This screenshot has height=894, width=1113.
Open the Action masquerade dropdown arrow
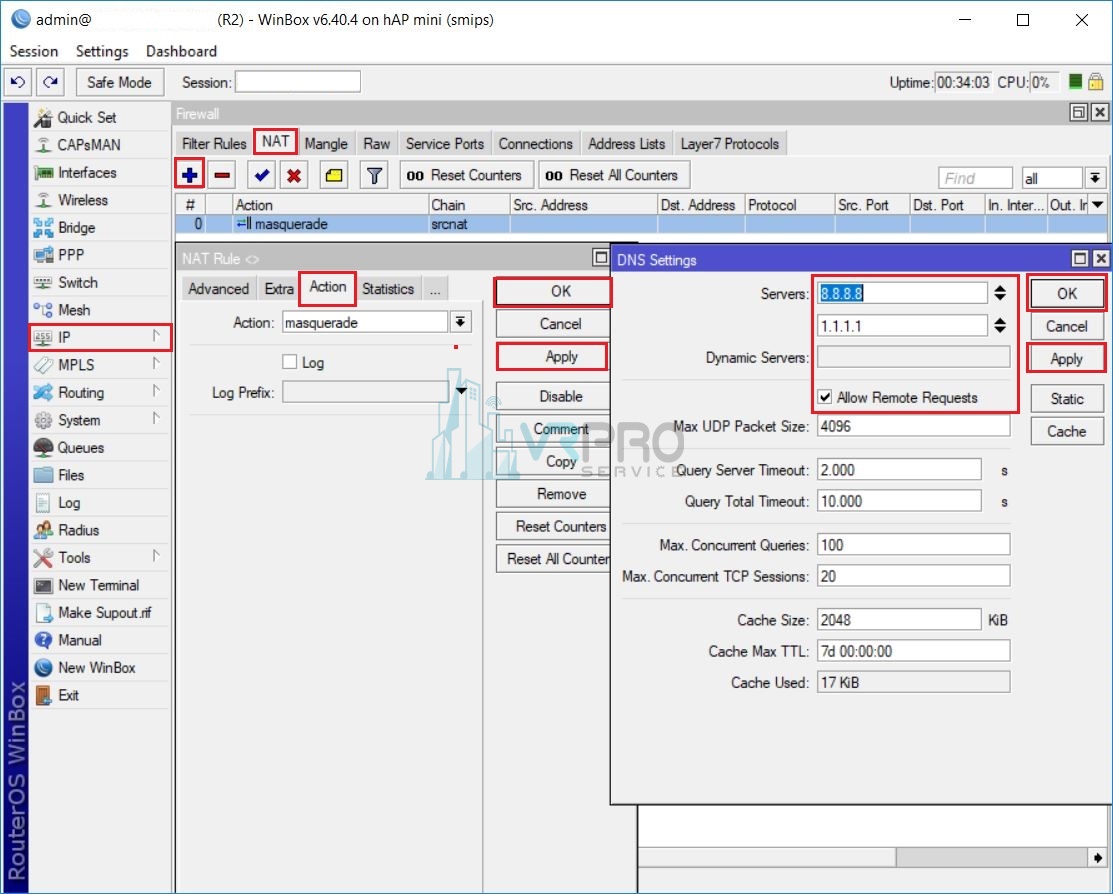coord(460,322)
